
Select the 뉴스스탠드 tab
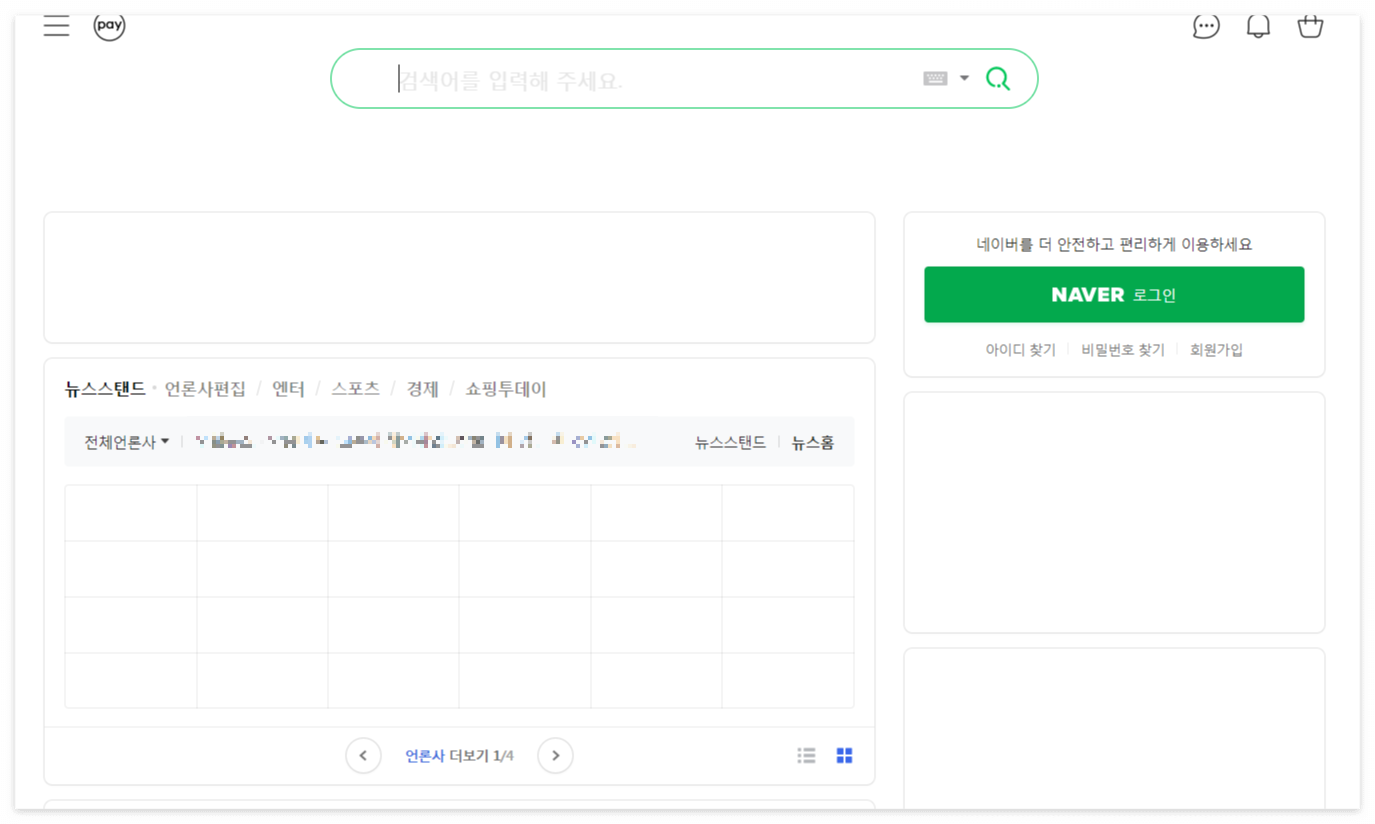pos(105,389)
